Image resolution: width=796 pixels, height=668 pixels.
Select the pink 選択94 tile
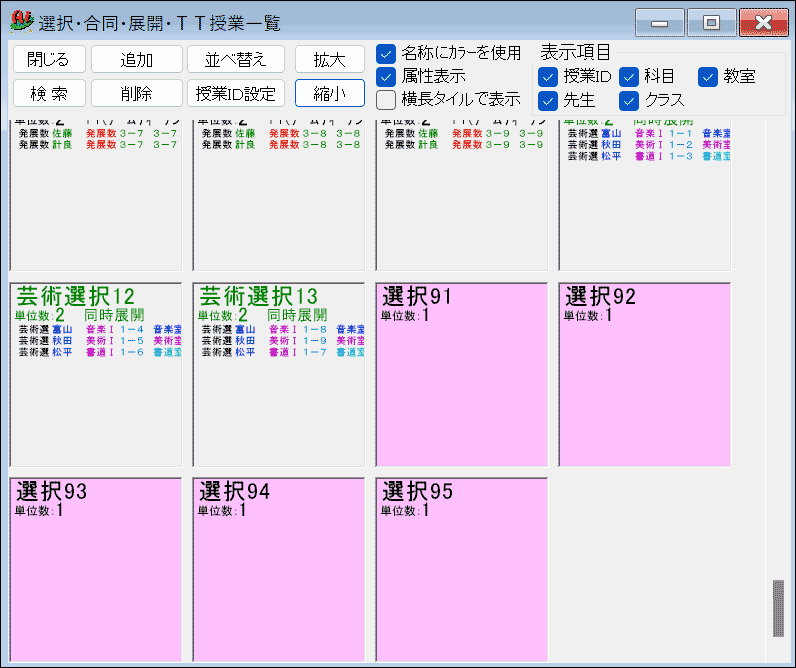(x=279, y=570)
